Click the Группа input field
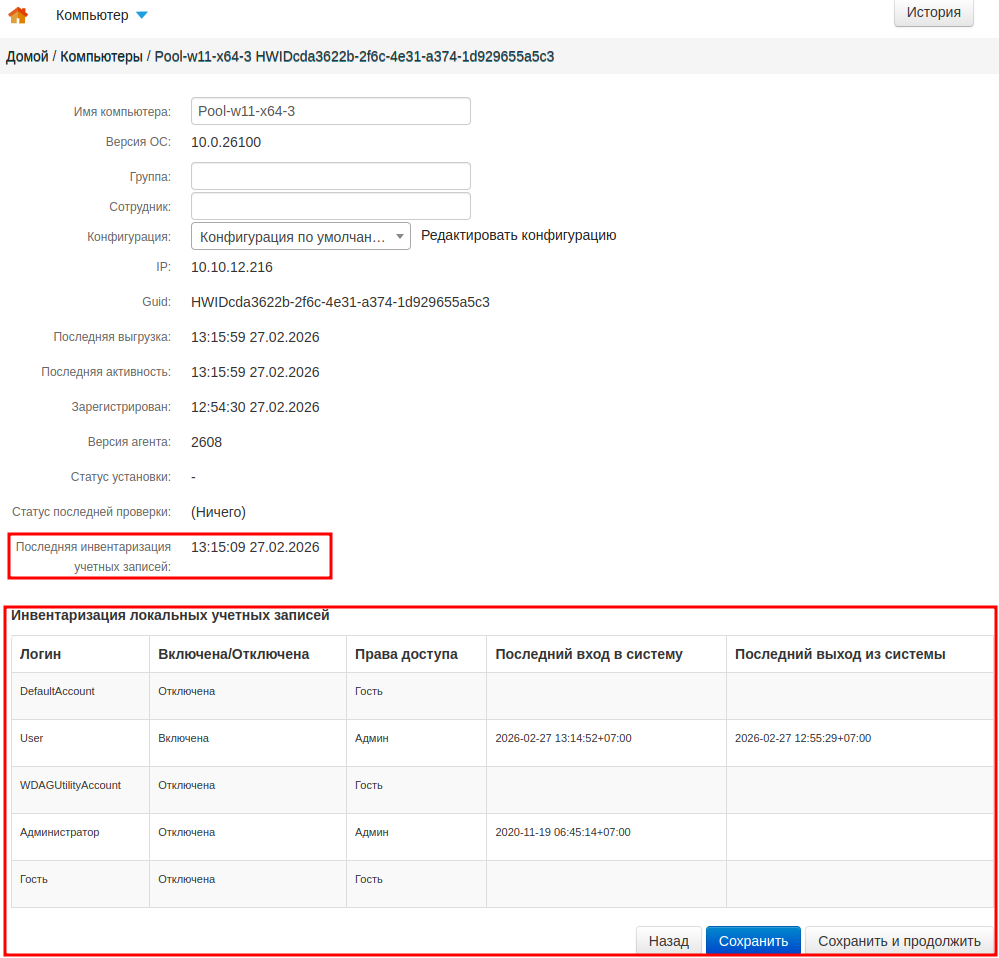Screen dimensions: 999x958 click(330, 176)
